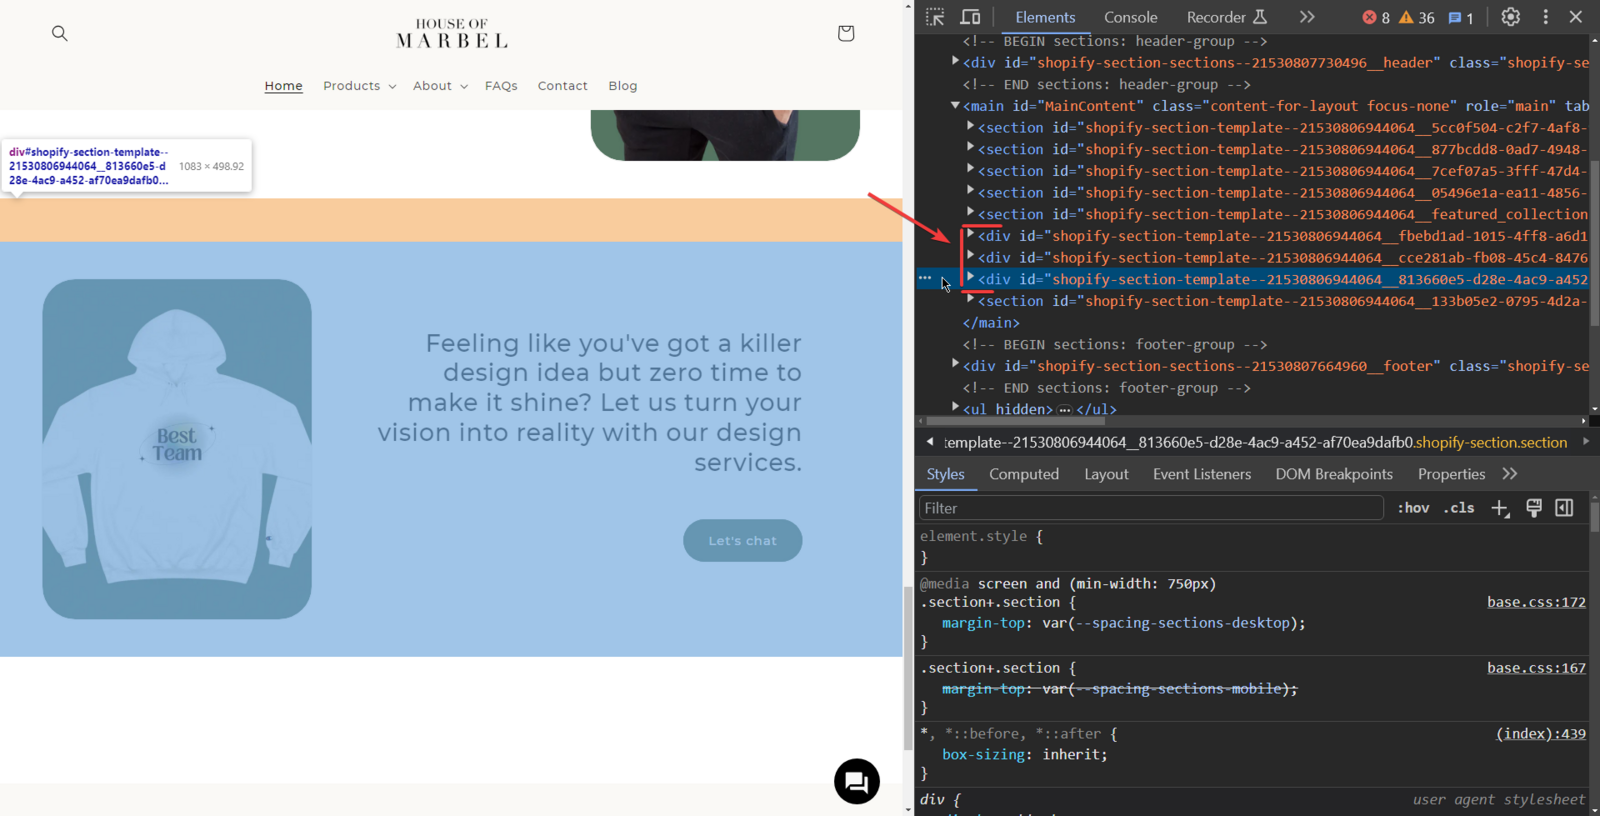Toggle device toolbar in DevTools
The image size is (1600, 816).
[970, 17]
